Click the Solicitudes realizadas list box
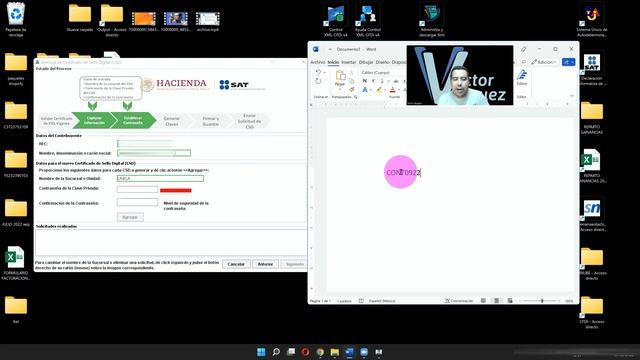This screenshot has width=640, height=360. [171, 242]
